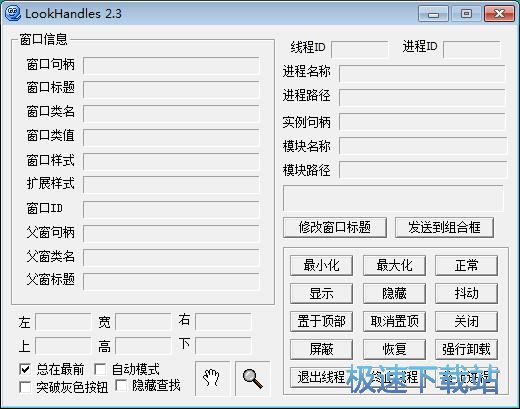Focus the 模块名称 input field

pos(423,146)
